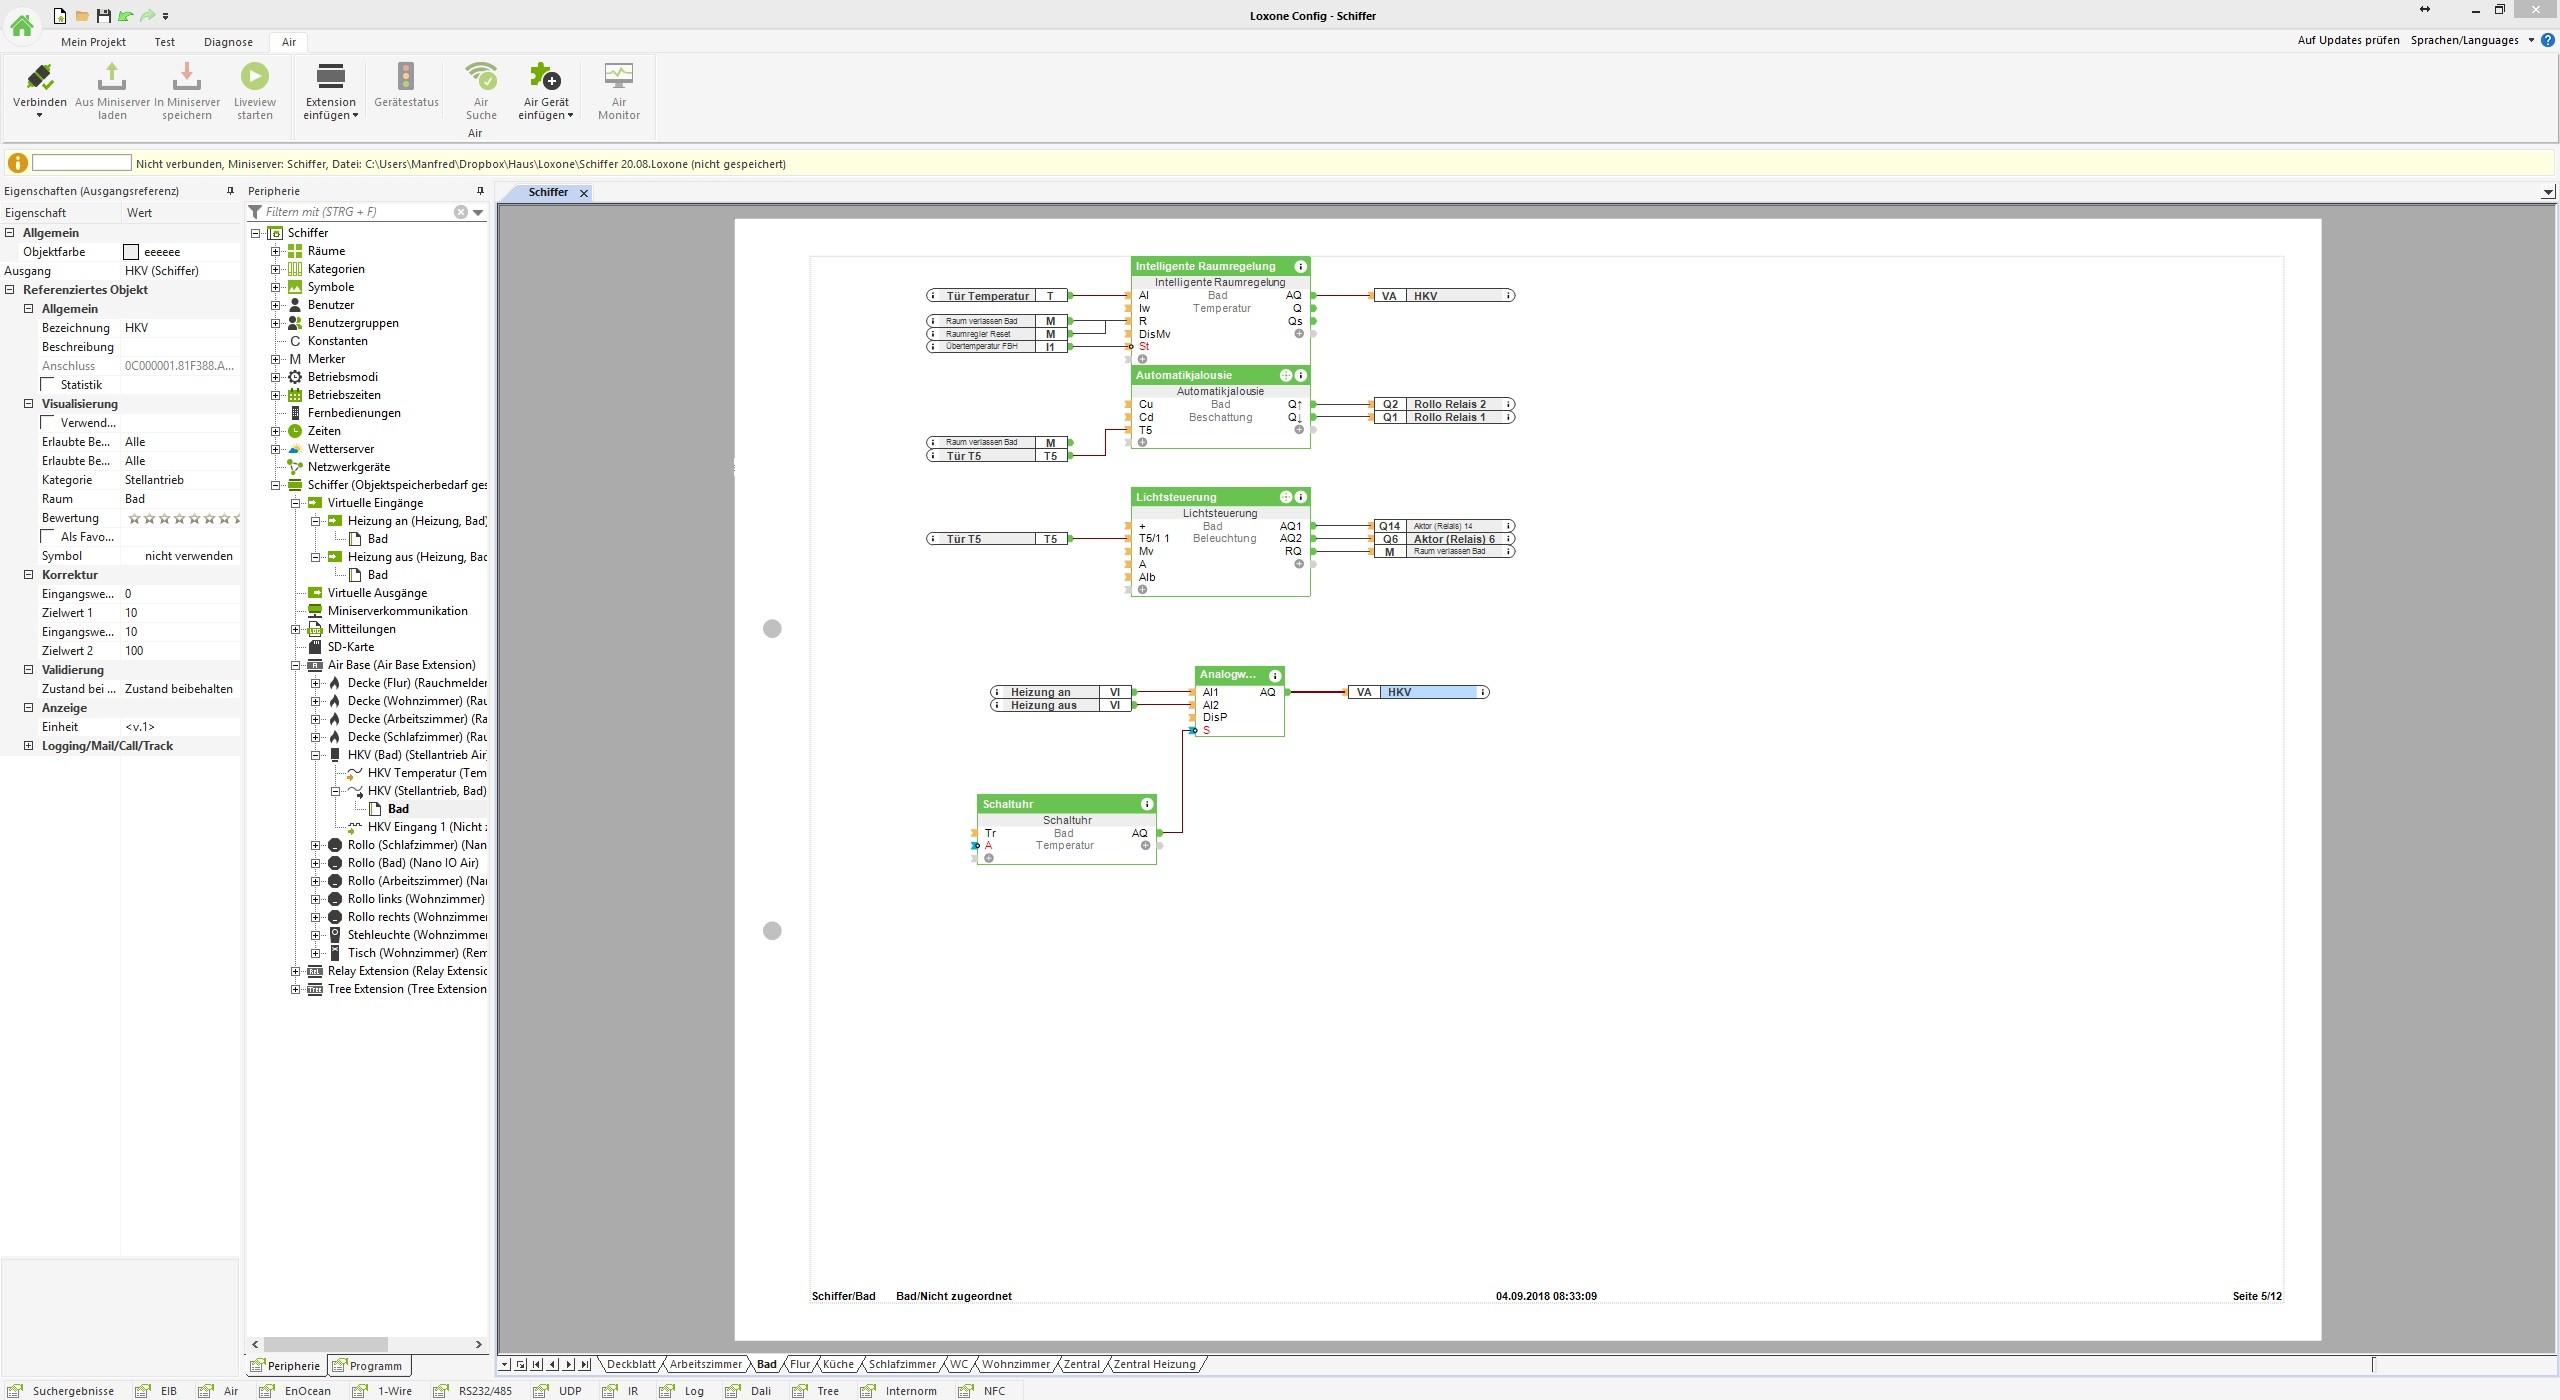Click Aus Miniserver laden icon
The width and height of the screenshot is (2560, 1400).
point(112,77)
